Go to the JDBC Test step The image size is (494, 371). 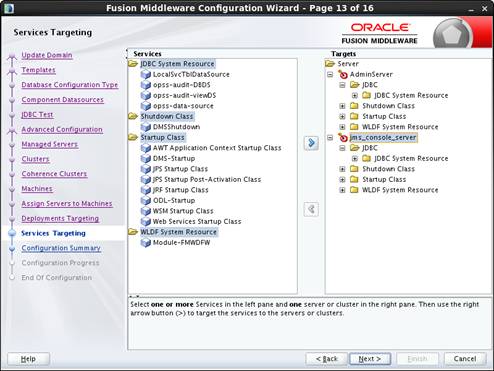pyautogui.click(x=37, y=115)
